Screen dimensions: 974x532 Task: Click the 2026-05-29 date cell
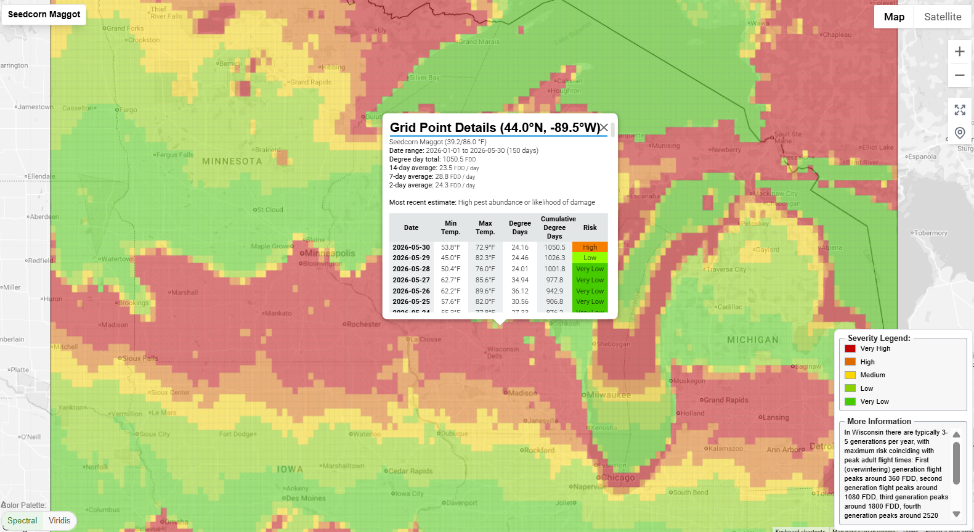pyautogui.click(x=411, y=257)
